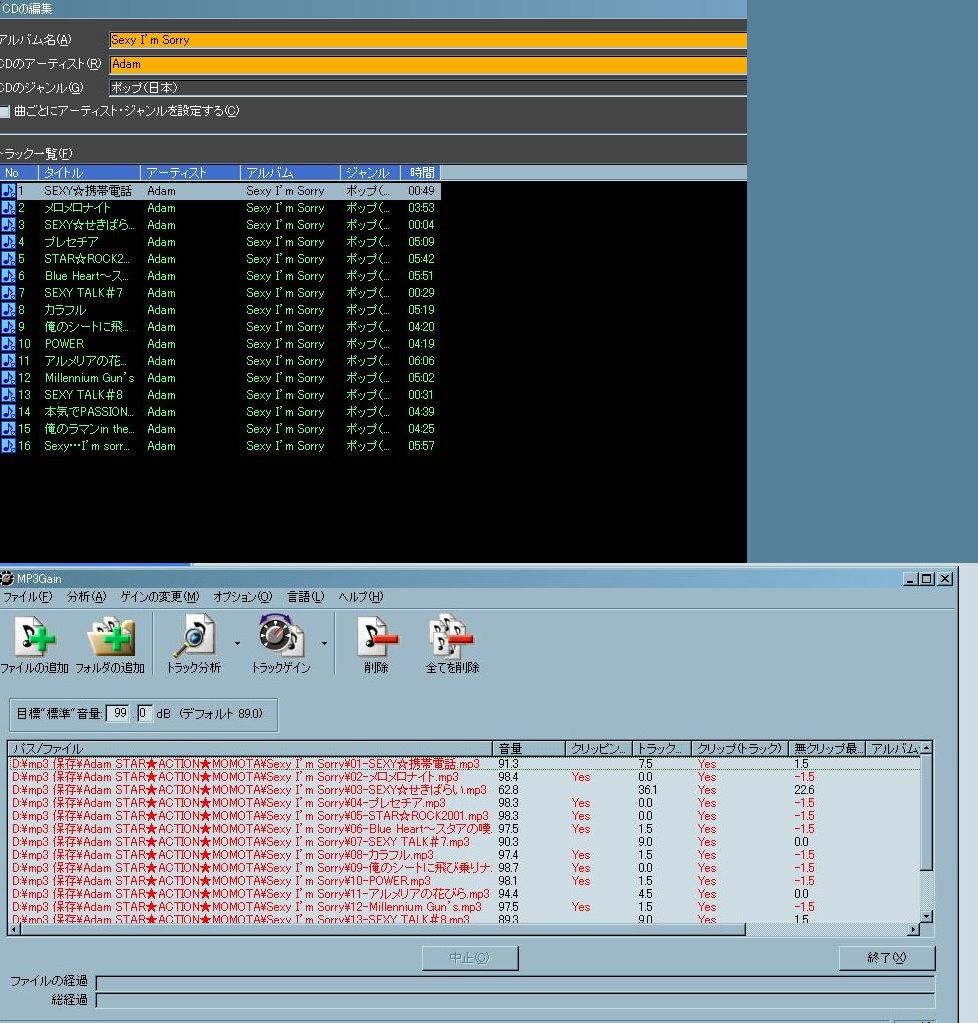Viewport: 978px width, 1023px height.
Task: Toggle per-track artist and genre checkbox
Action: click(x=5, y=112)
